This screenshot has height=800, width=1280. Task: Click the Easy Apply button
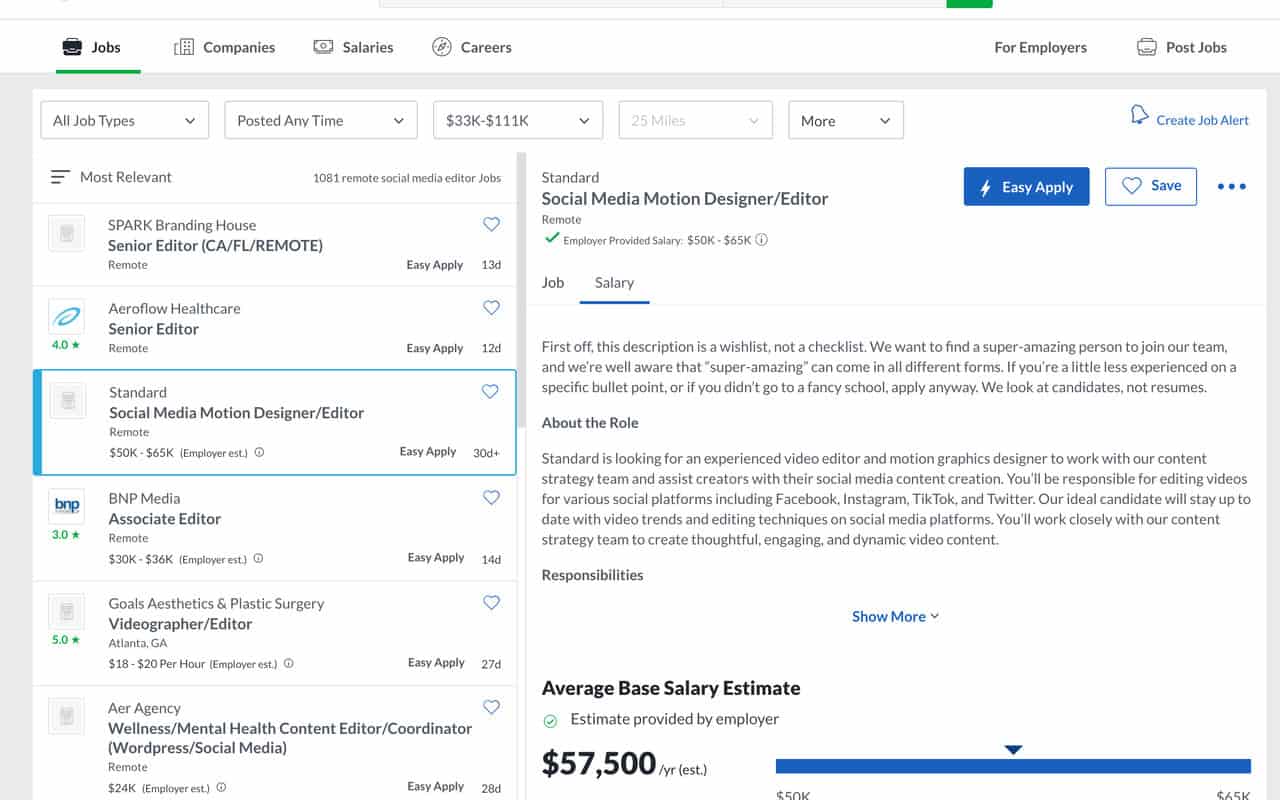[1026, 186]
